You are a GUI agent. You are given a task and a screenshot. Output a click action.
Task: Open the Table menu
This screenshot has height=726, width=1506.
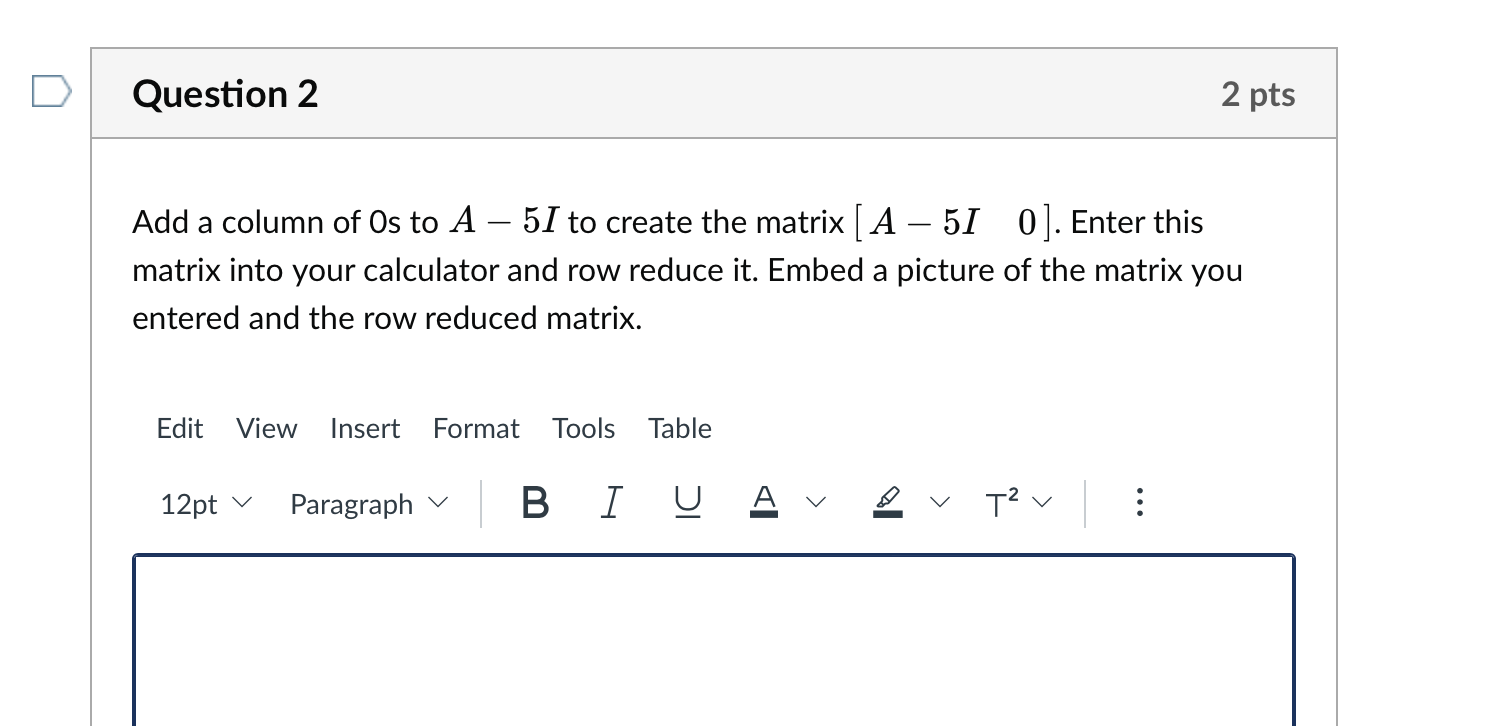(679, 428)
